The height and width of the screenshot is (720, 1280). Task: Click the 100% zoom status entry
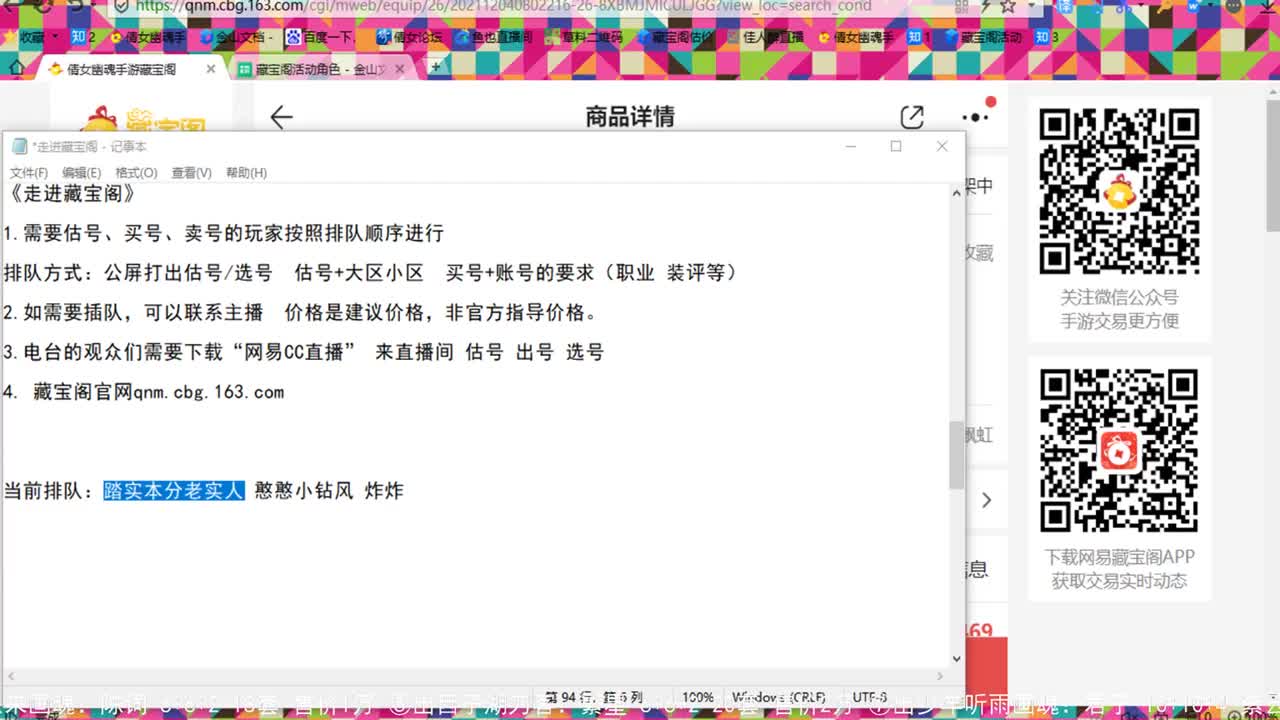[x=698, y=697]
